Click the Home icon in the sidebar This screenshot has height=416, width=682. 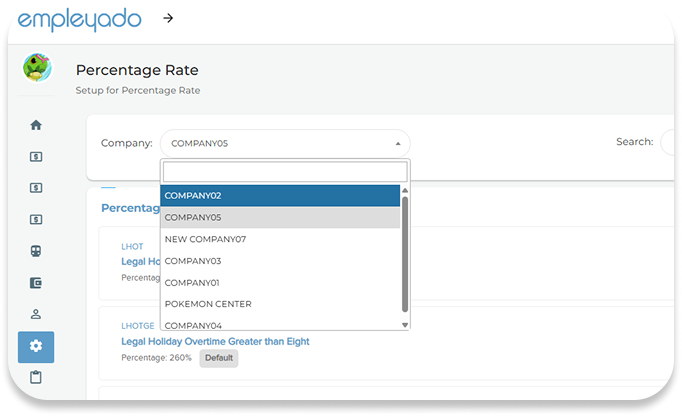[x=36, y=125]
